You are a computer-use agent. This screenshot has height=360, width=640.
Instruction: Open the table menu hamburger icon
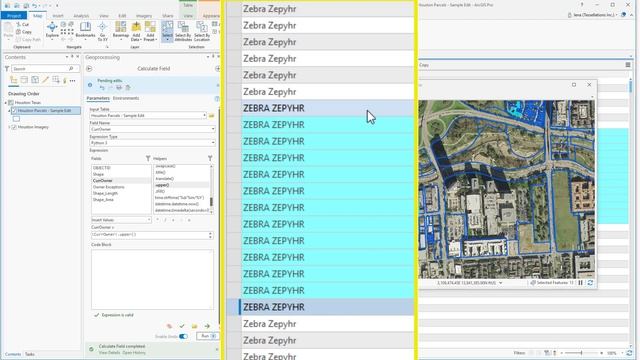[628, 65]
